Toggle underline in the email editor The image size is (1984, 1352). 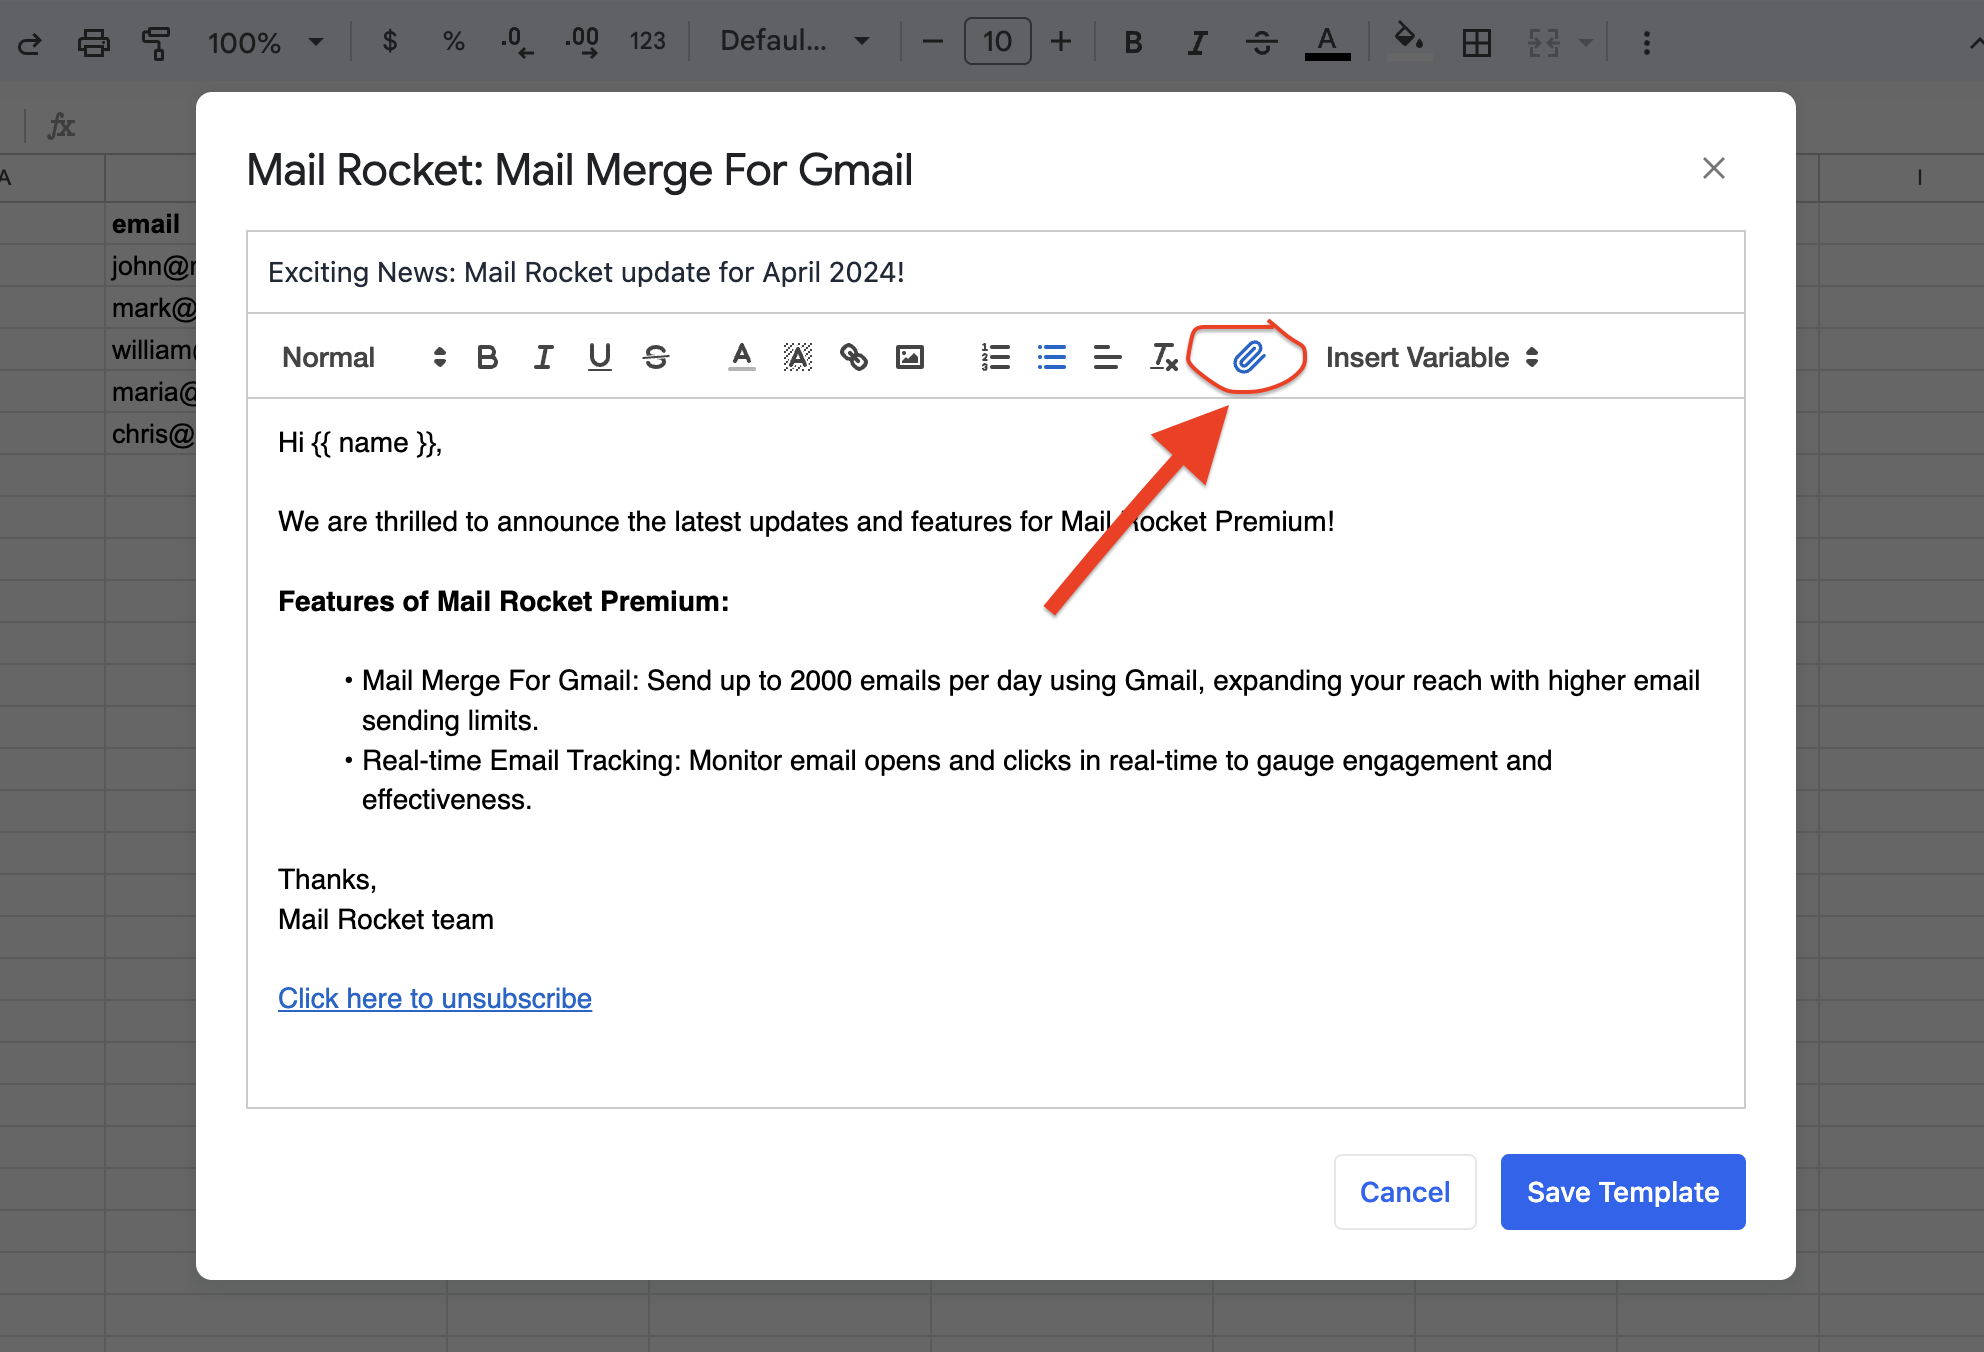599,357
